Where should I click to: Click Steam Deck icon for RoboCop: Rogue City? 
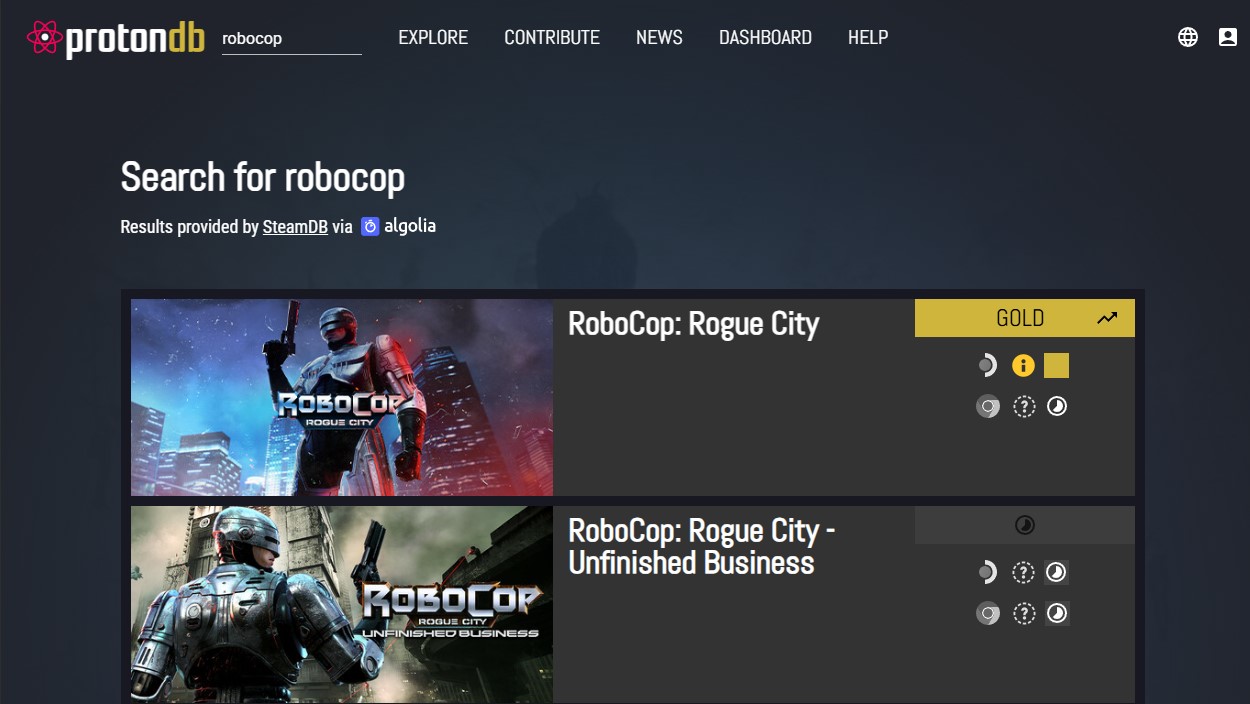coord(987,366)
